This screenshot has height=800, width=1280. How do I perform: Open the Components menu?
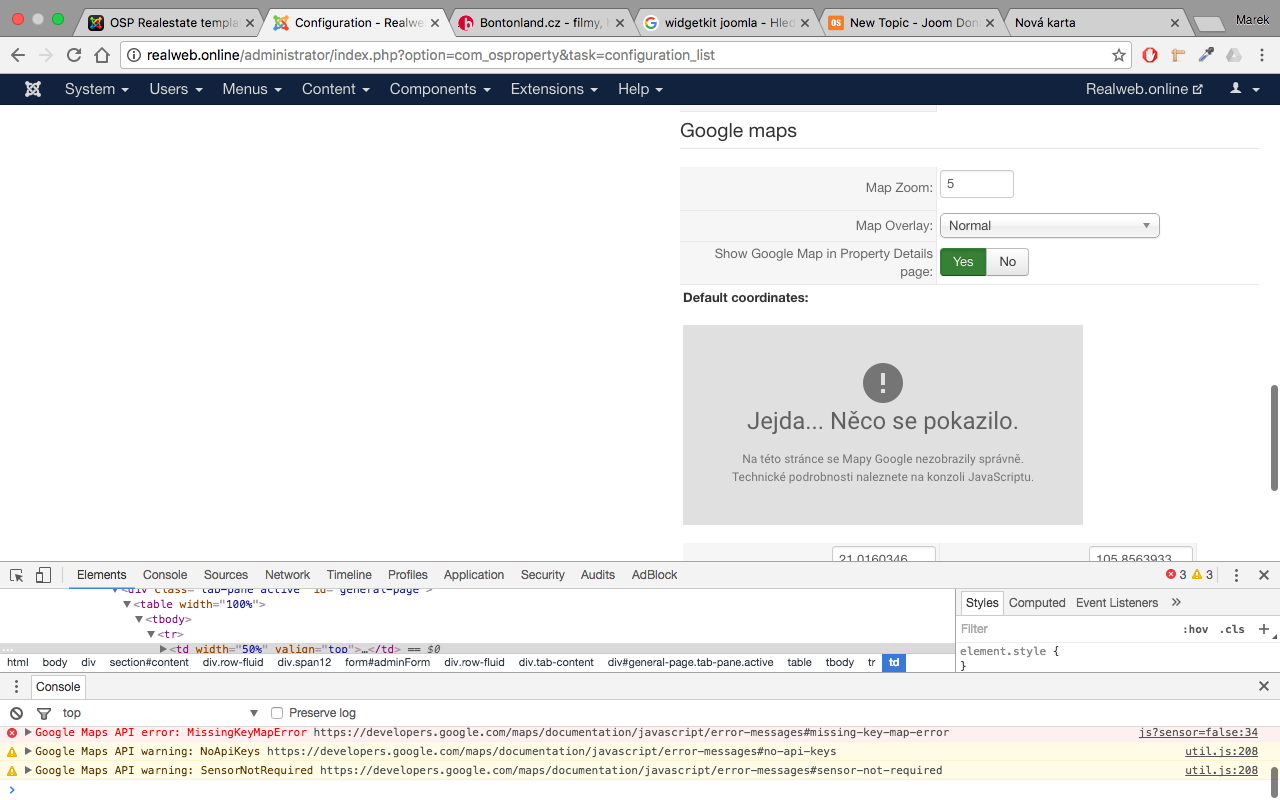440,89
